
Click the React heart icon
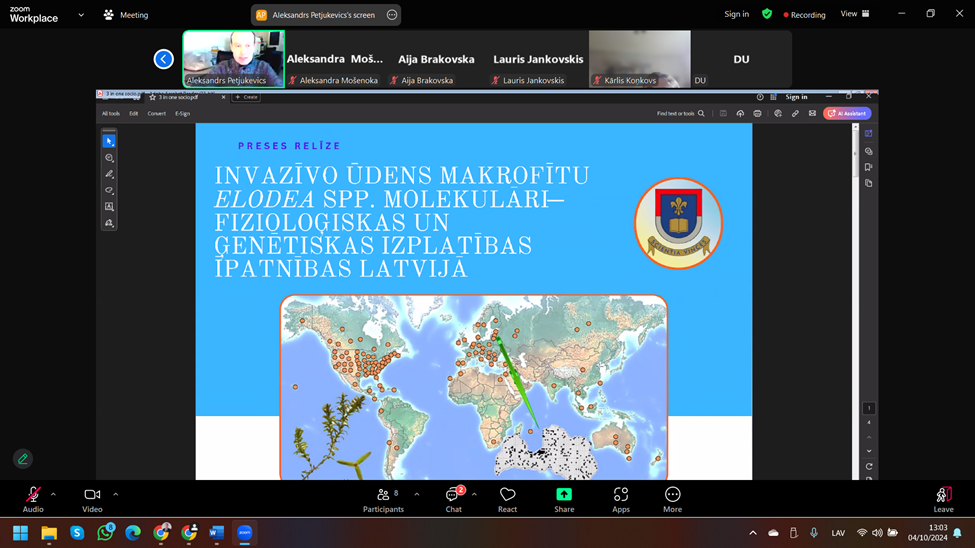point(507,499)
